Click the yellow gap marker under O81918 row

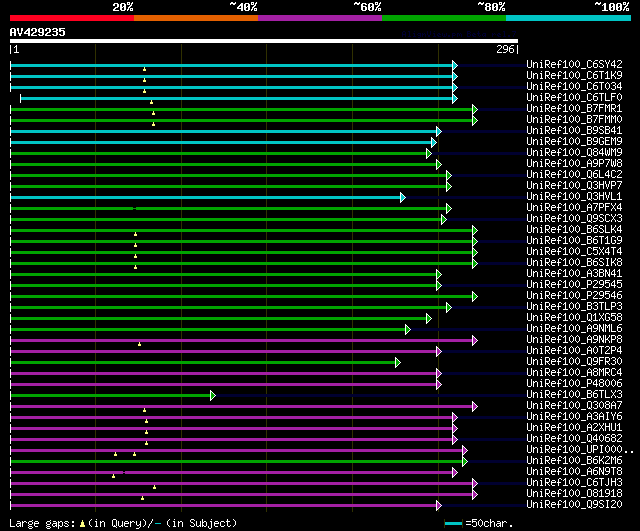(x=142, y=498)
